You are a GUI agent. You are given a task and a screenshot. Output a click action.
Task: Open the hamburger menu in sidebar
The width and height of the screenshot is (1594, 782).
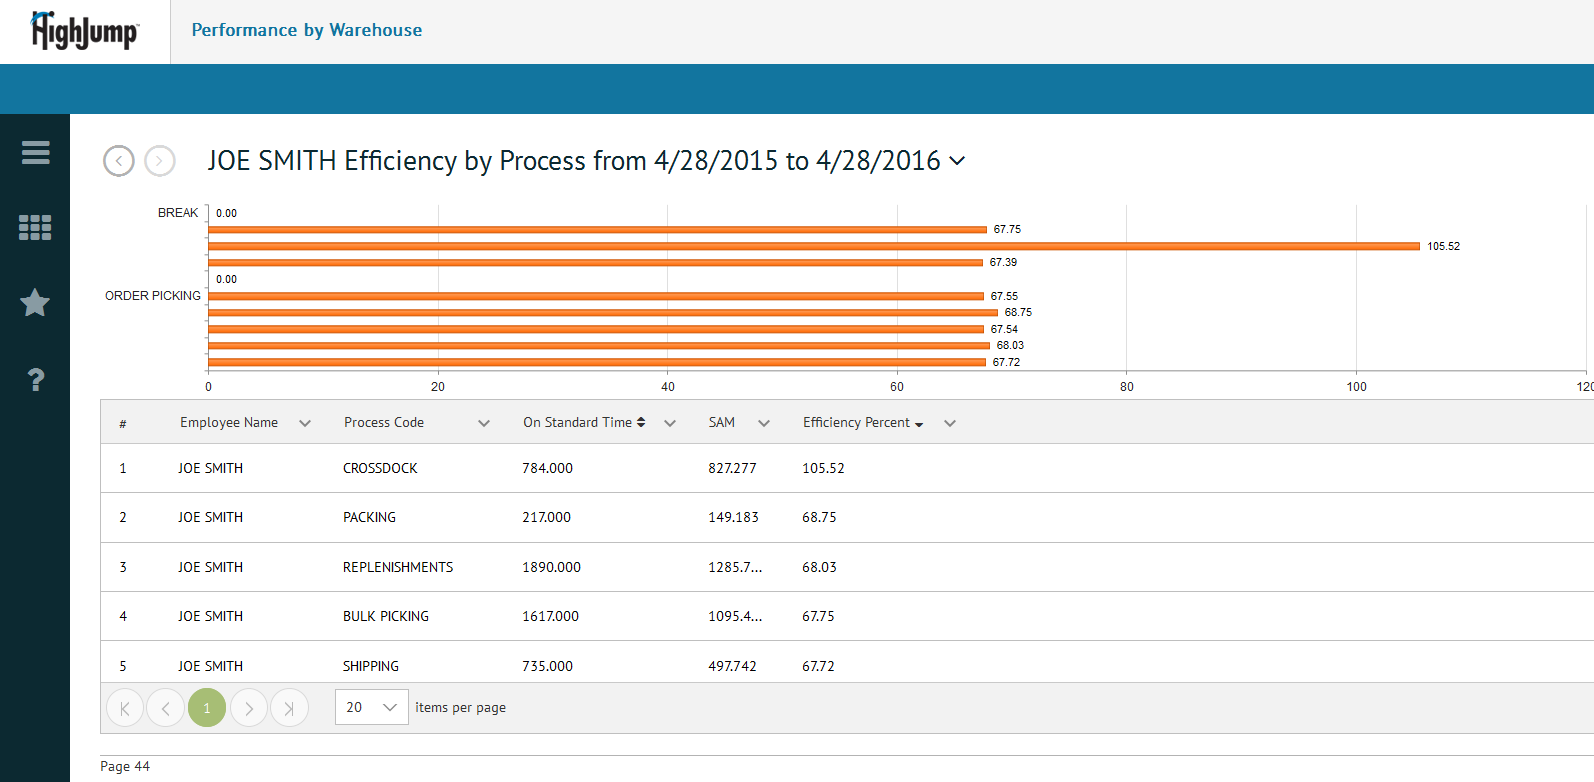coord(35,152)
